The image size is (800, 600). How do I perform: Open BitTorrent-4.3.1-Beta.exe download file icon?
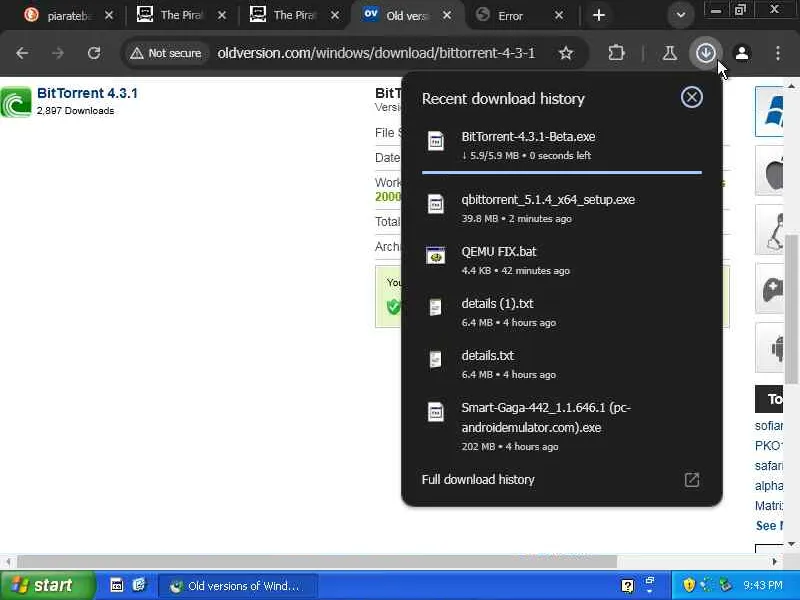pos(436,141)
